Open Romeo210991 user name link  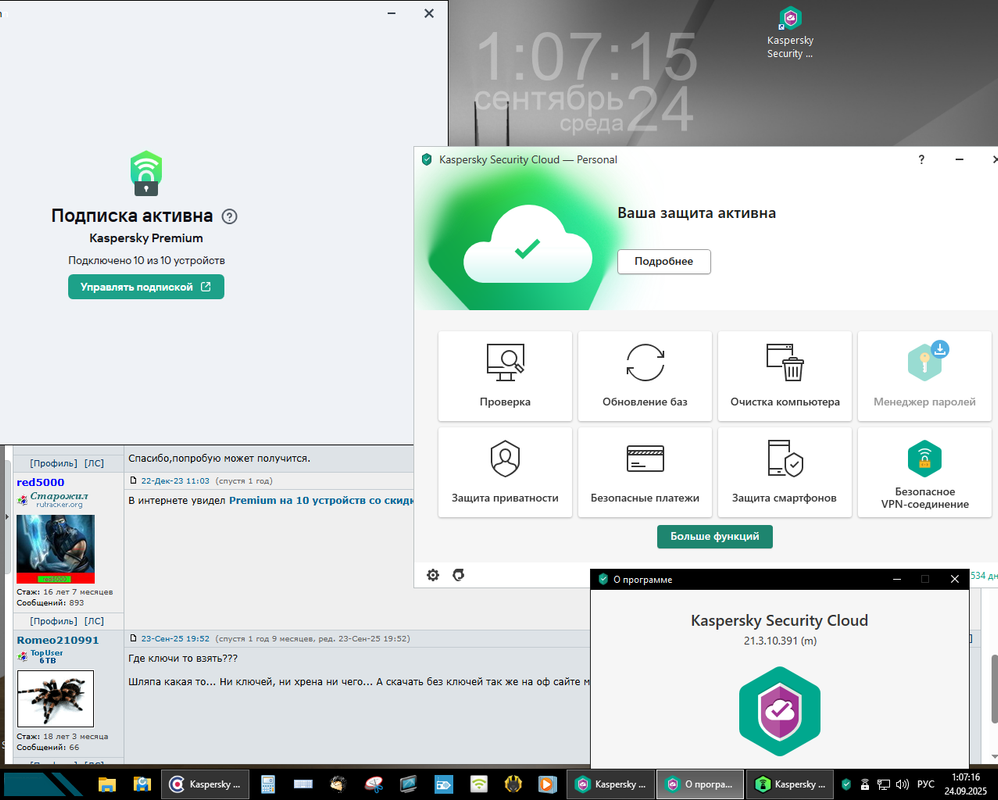click(x=57, y=640)
